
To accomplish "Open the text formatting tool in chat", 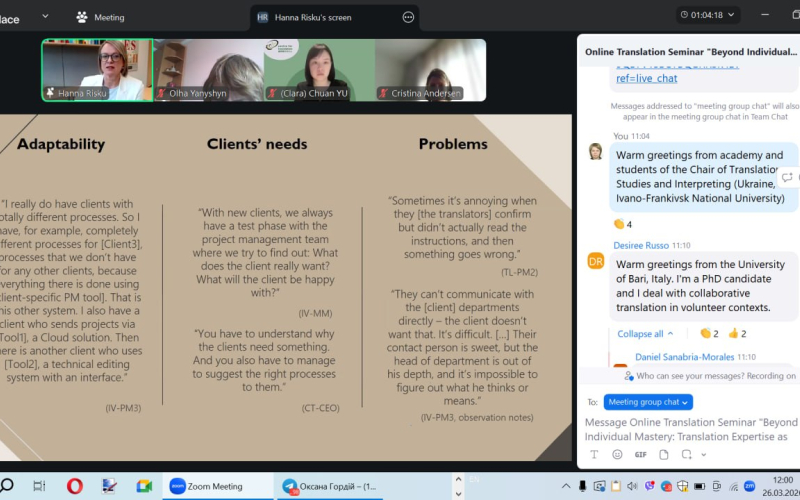I will coord(593,454).
